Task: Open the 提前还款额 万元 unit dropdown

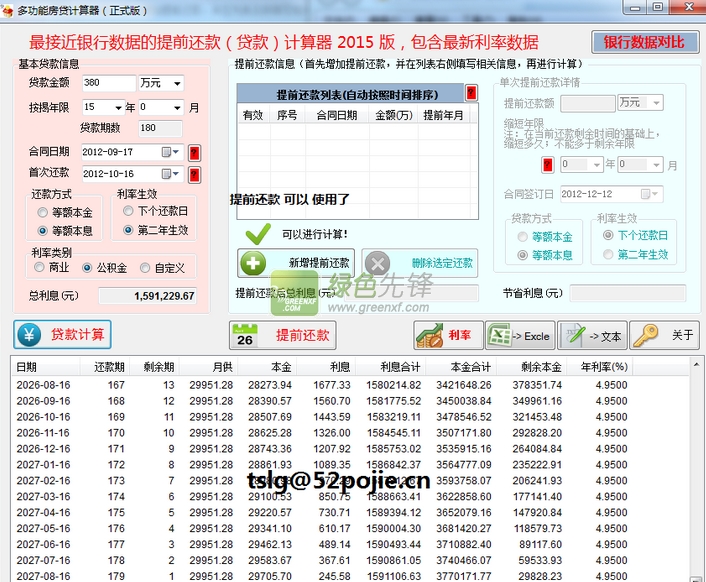Action: pos(656,103)
